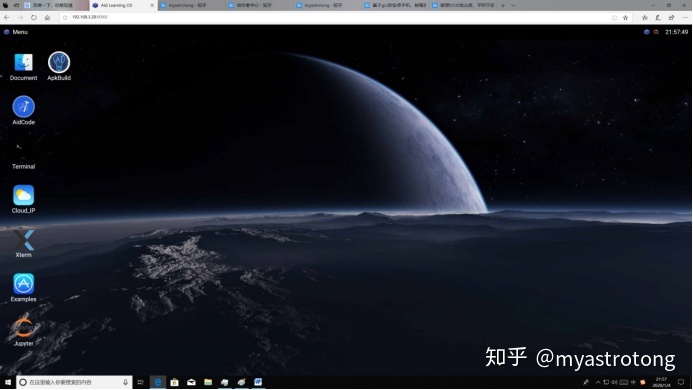Screen dimensions: 693x390
Task: Close the Aid Learning OS tab
Action: coord(152,5)
